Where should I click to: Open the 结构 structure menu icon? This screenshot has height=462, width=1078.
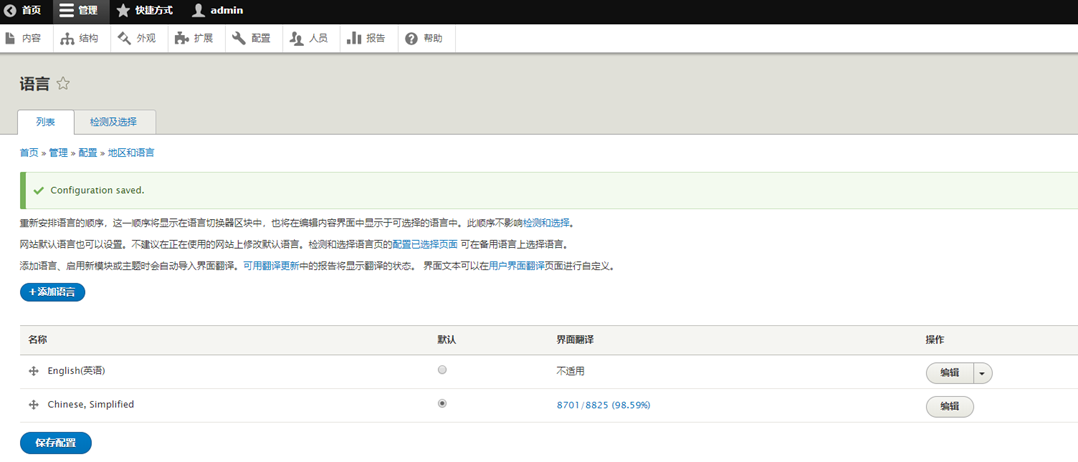click(x=67, y=38)
